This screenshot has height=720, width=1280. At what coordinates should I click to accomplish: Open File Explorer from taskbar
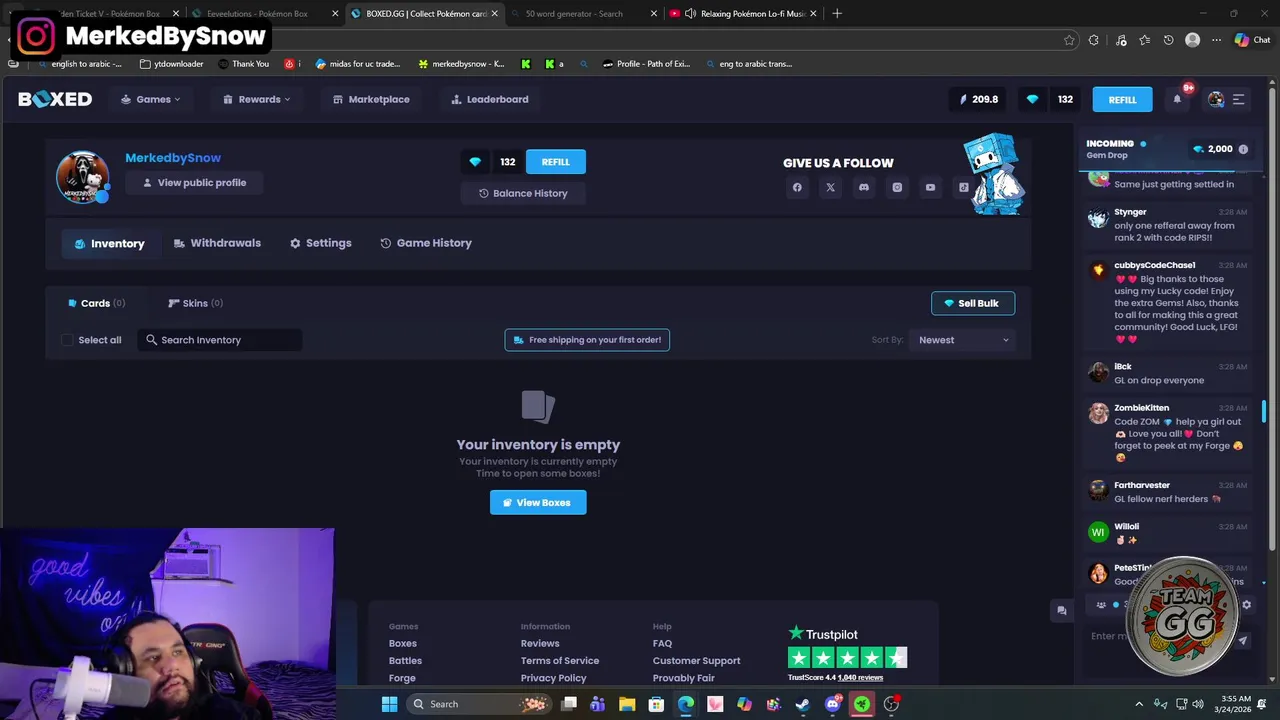point(627,704)
